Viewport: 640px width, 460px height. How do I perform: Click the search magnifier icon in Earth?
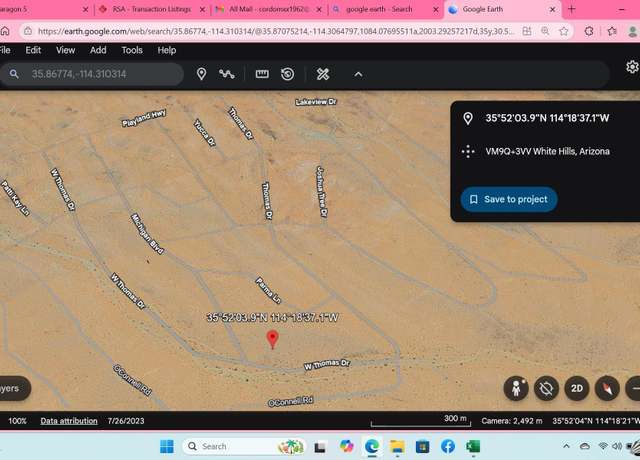point(14,74)
